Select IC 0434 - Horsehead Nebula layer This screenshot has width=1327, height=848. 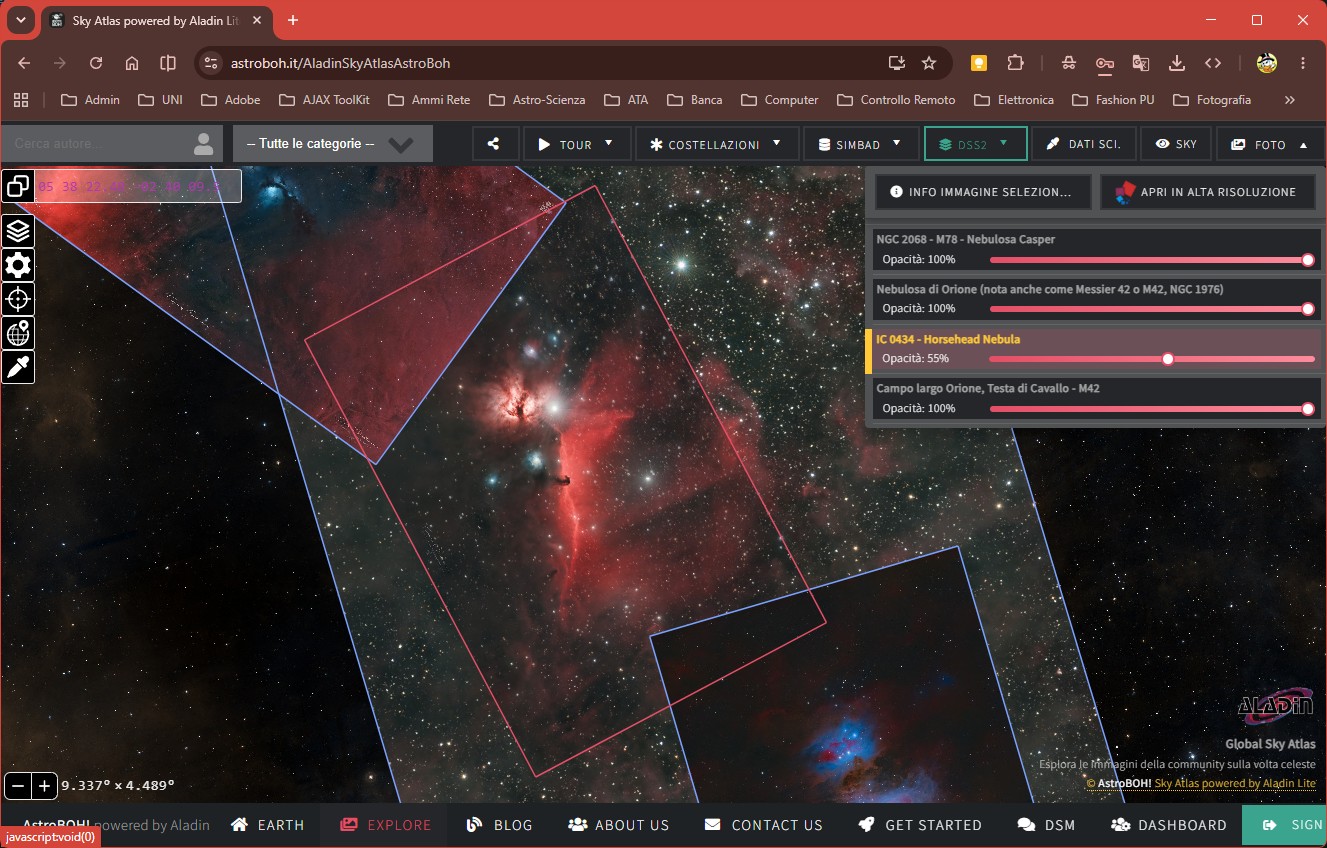(x=1093, y=349)
